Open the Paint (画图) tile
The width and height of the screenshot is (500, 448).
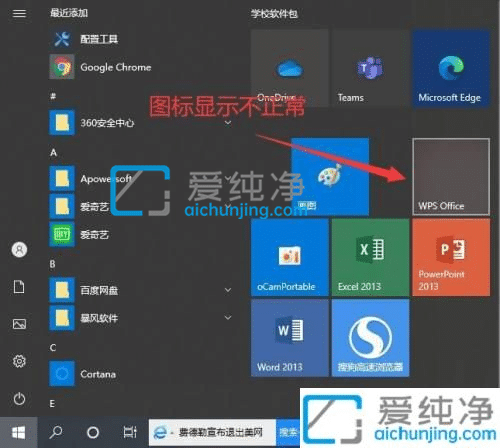click(330, 177)
